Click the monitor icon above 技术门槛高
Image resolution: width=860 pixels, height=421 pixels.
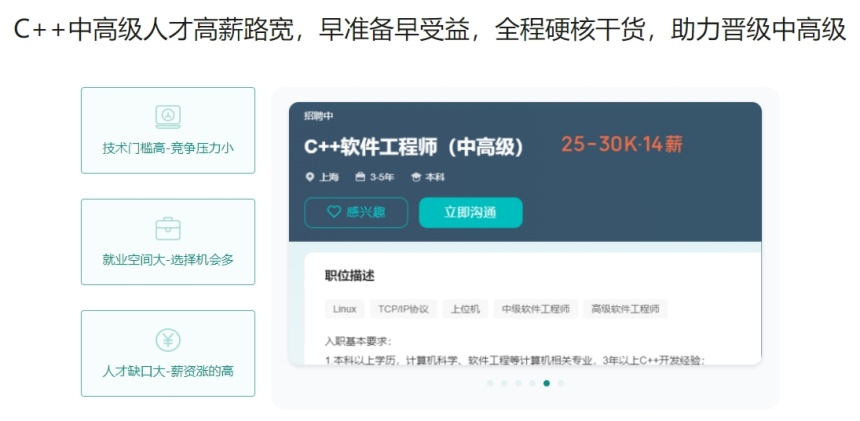(168, 117)
